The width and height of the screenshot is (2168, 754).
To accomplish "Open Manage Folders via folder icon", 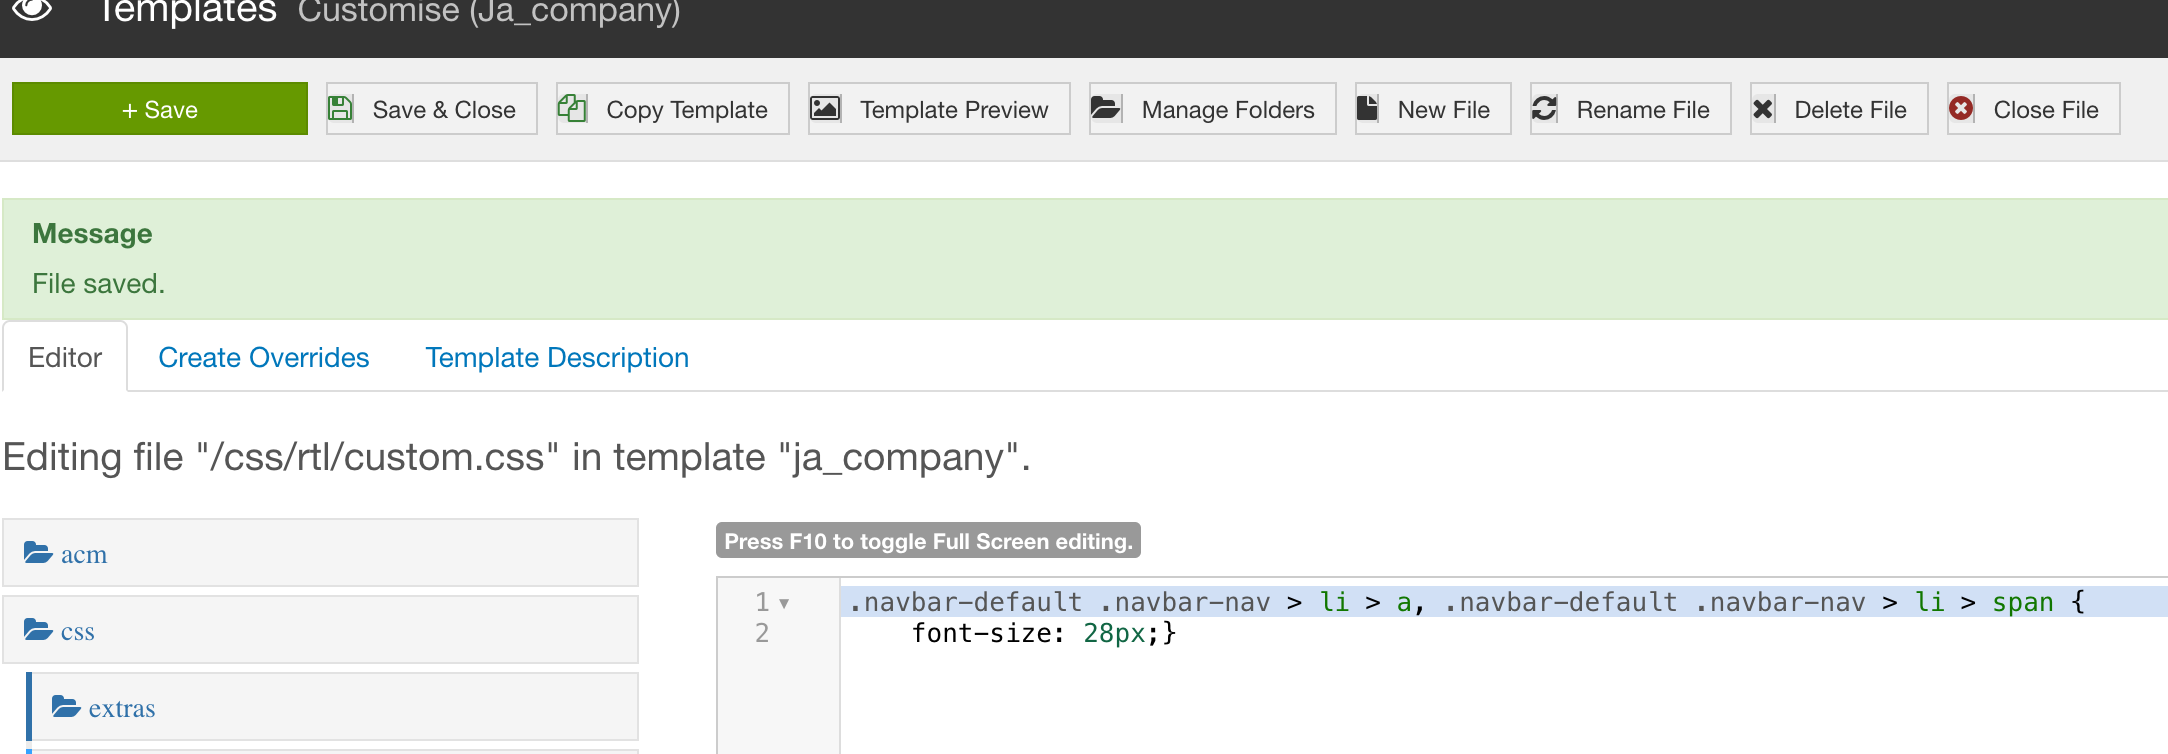I will point(1105,108).
